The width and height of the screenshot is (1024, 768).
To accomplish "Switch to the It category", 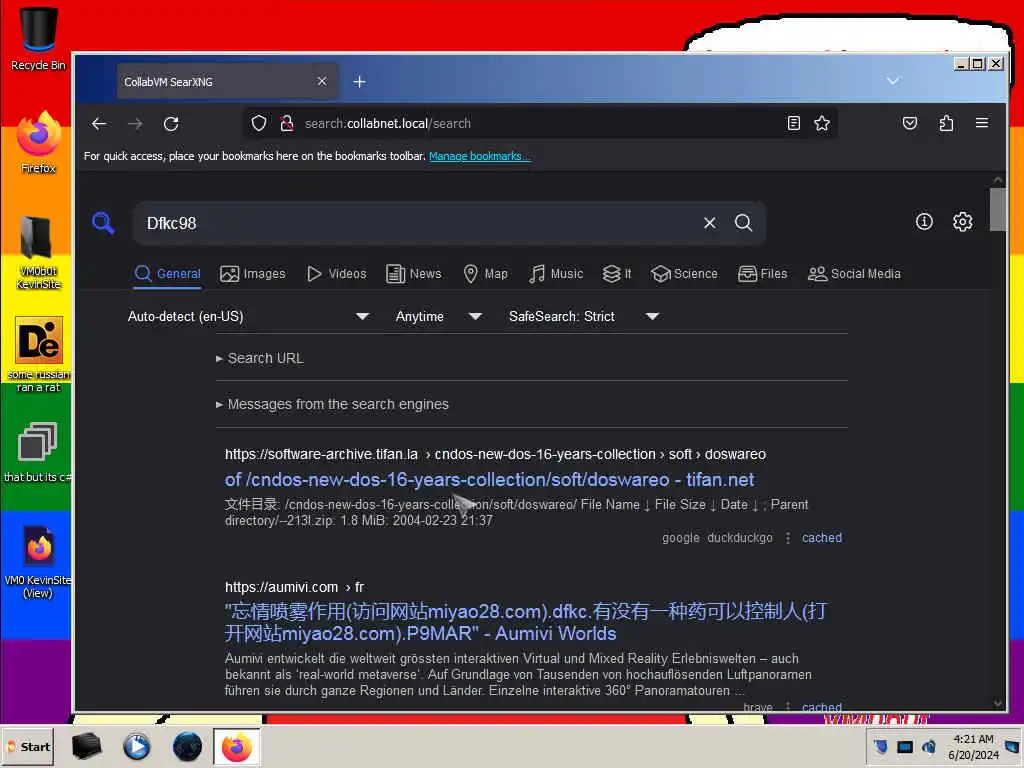I will click(616, 274).
